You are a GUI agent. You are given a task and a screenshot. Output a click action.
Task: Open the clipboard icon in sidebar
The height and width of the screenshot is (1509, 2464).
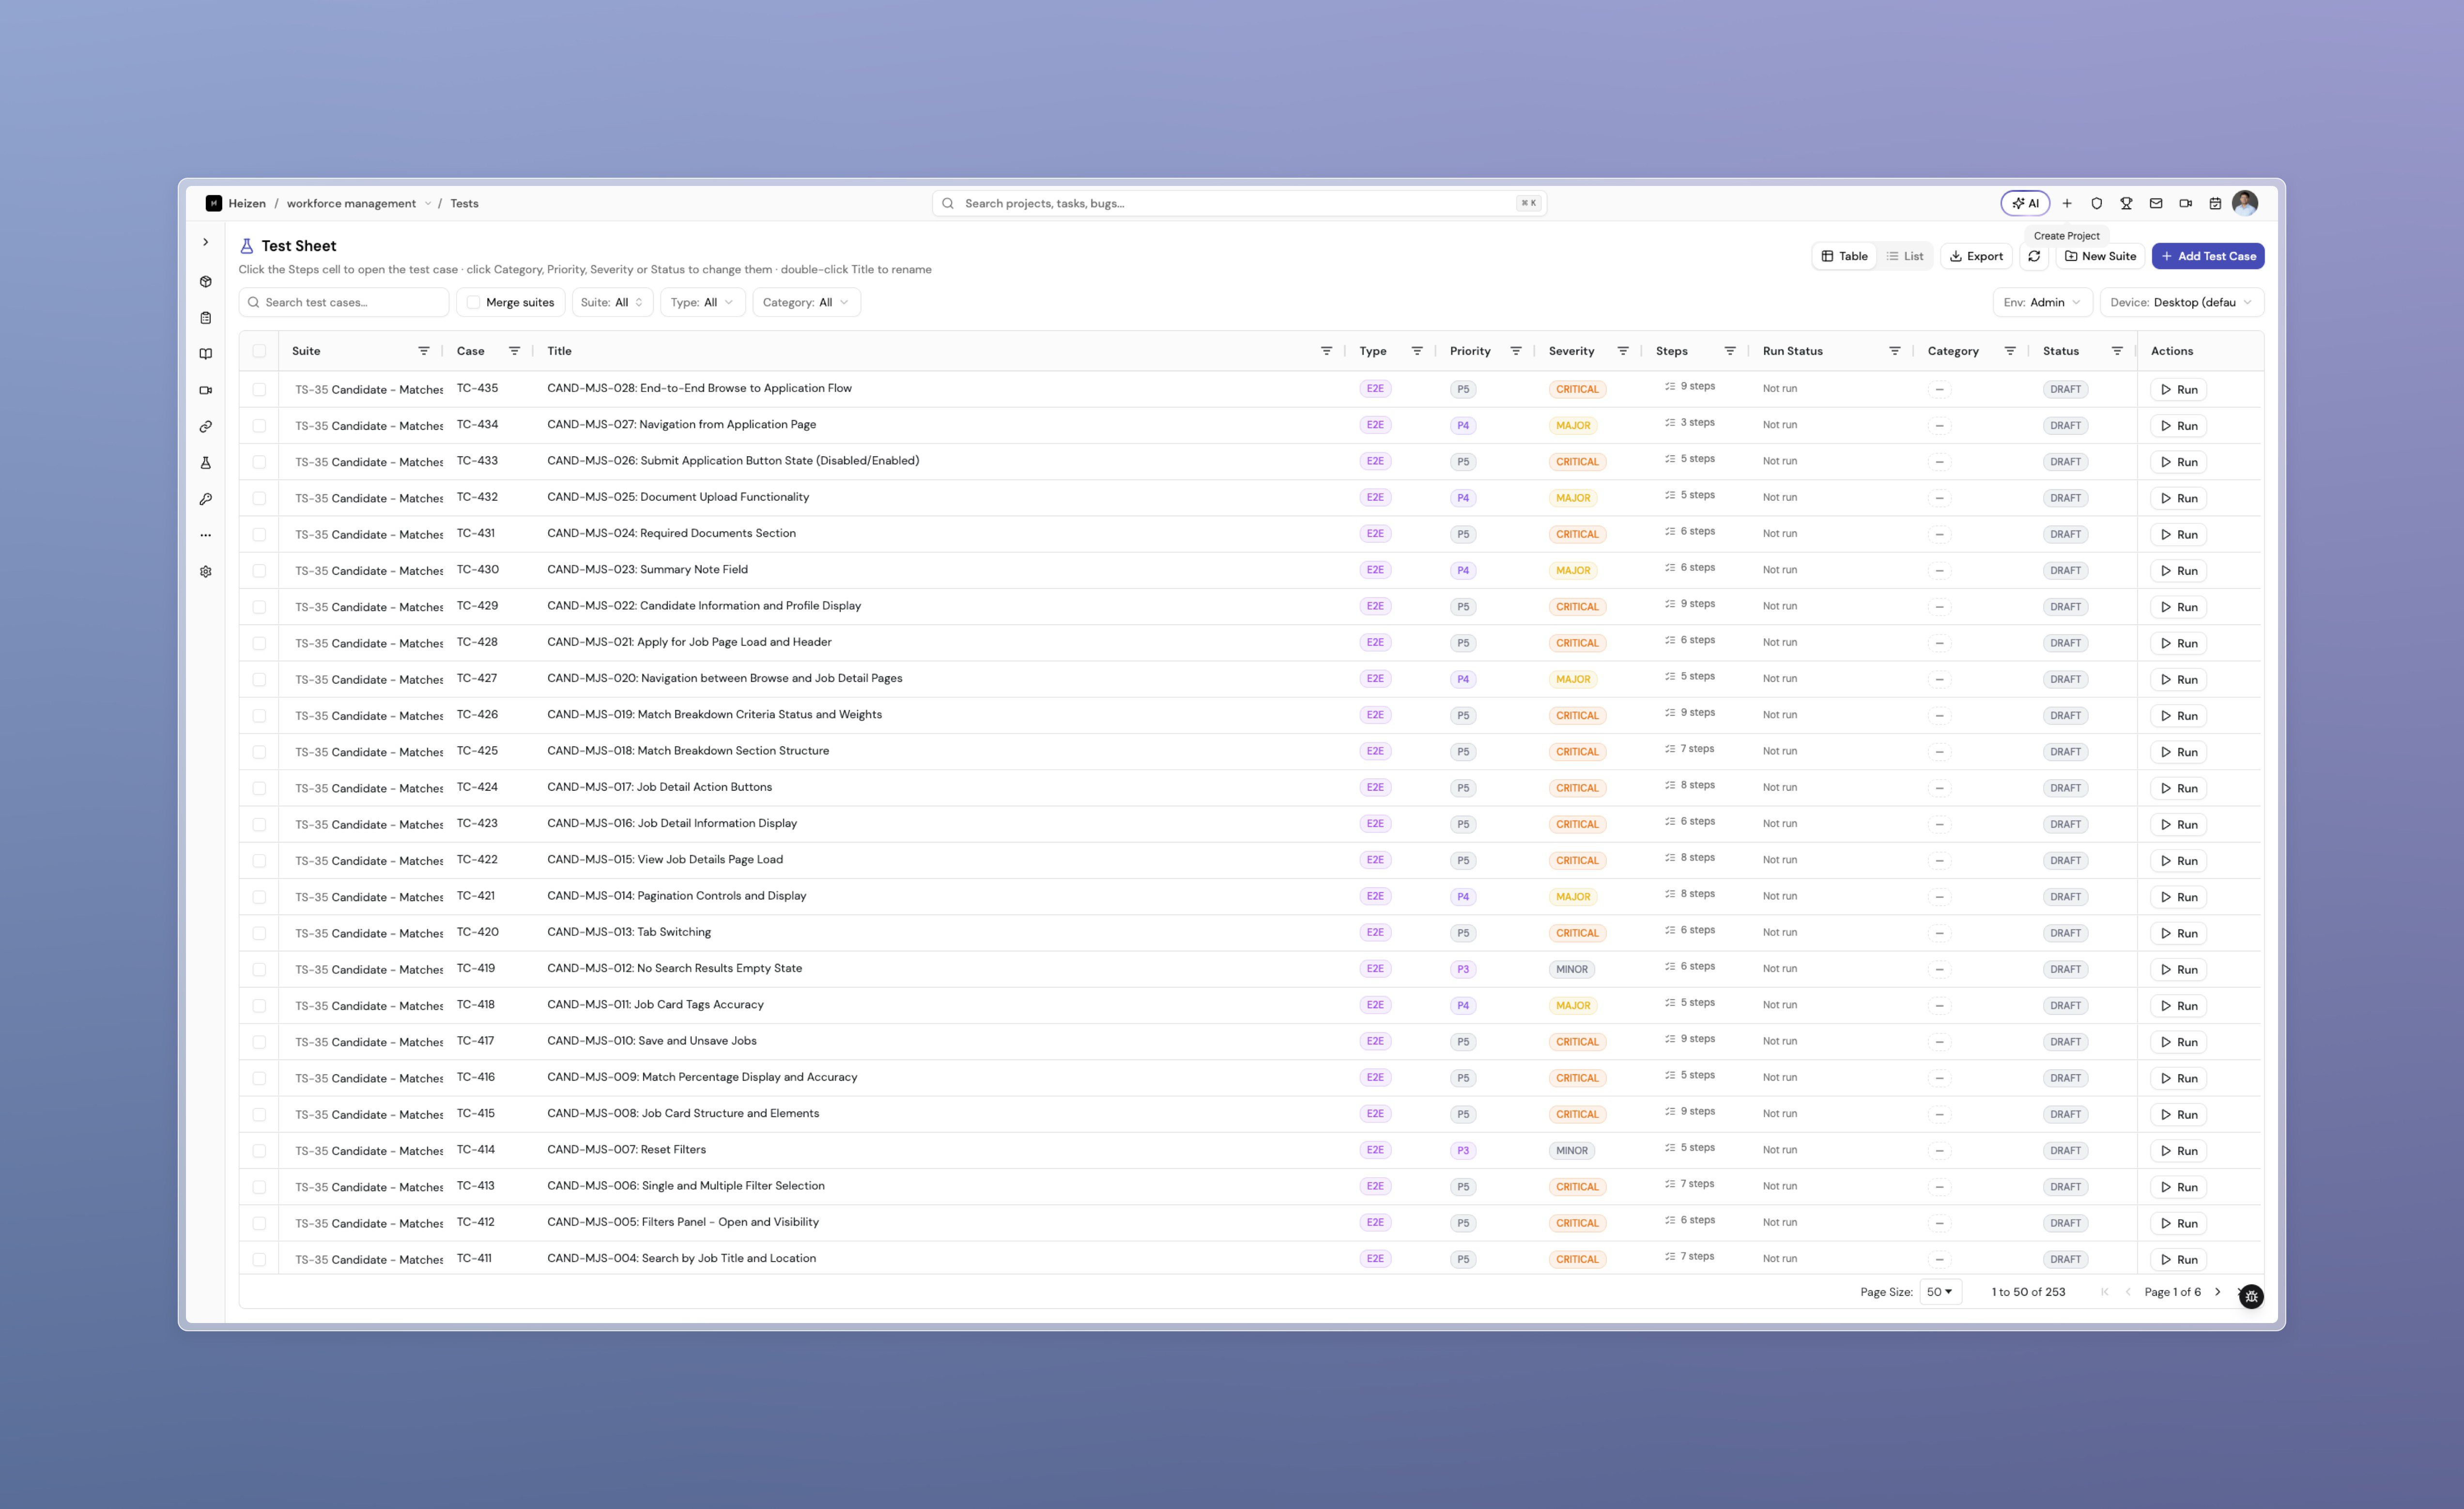tap(206, 318)
